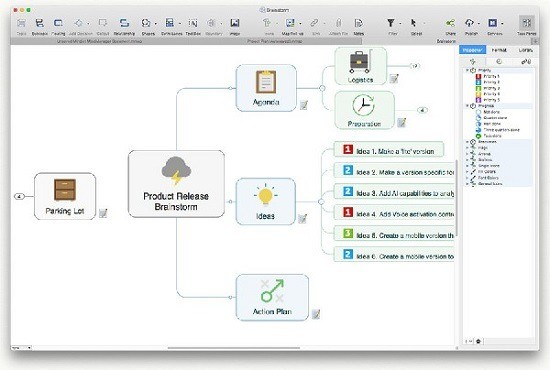Switch to the Library tab

[x=525, y=50]
